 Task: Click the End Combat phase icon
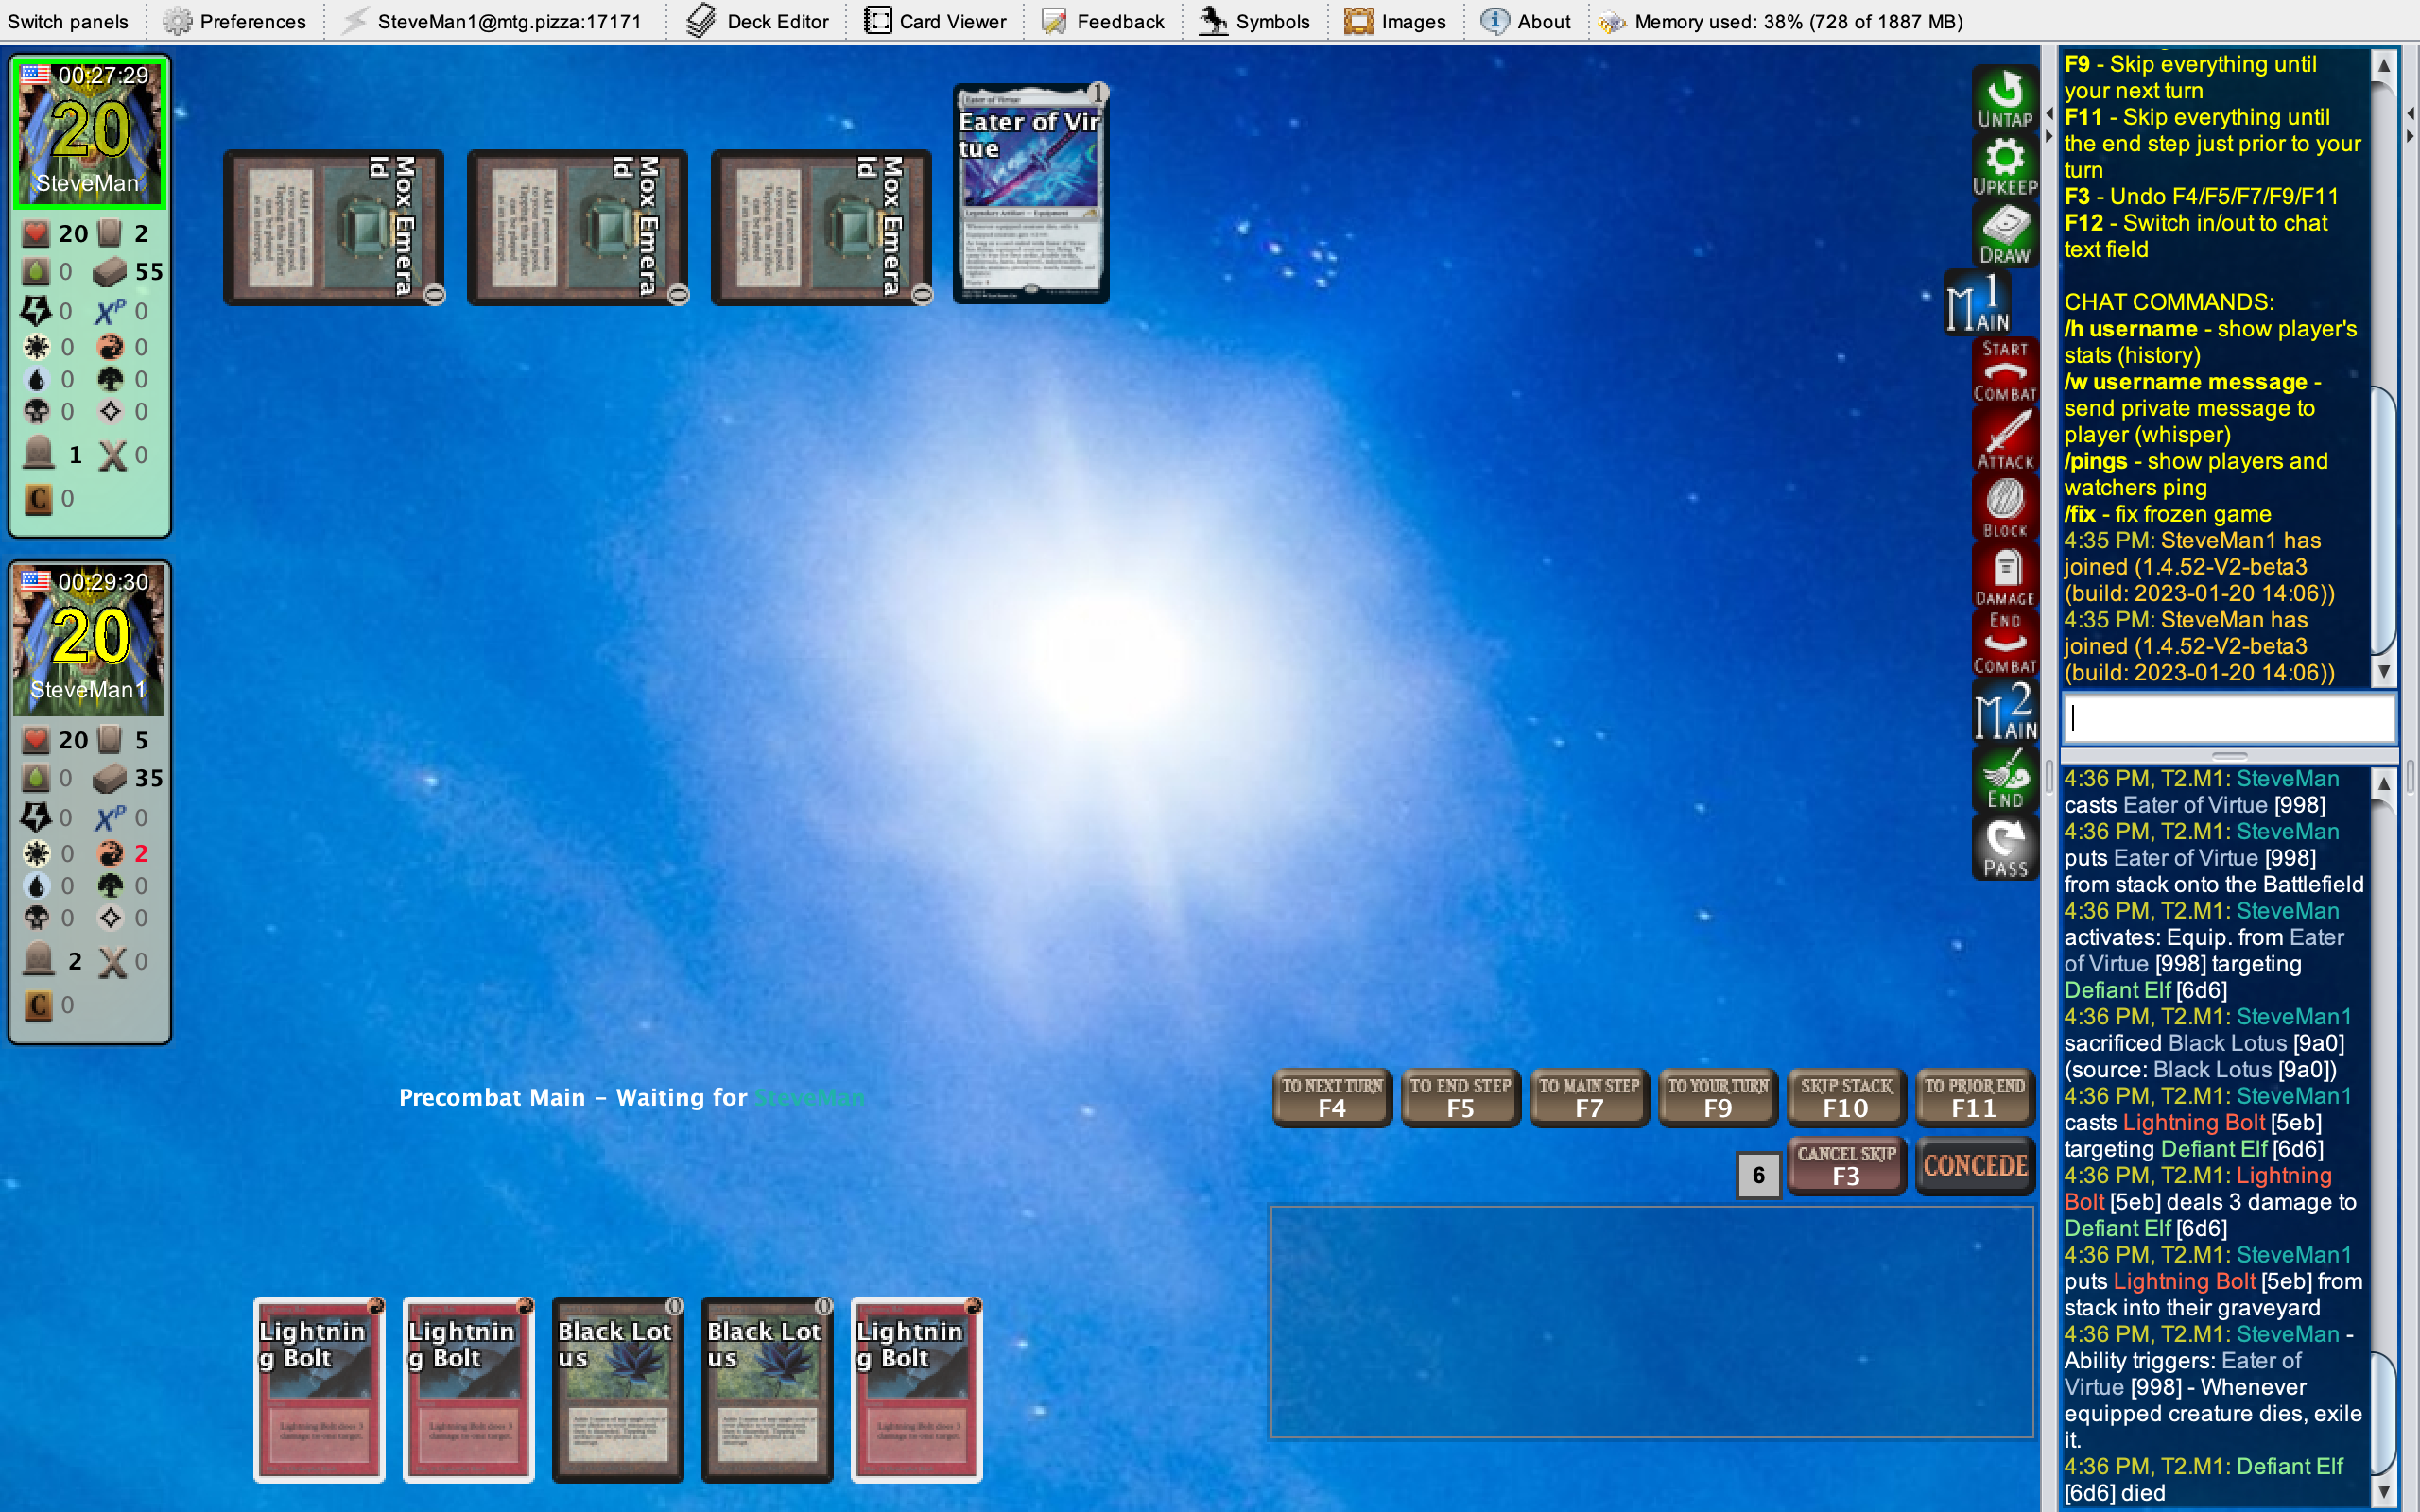click(x=2005, y=640)
